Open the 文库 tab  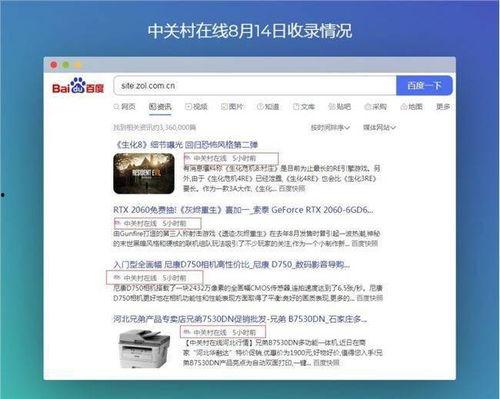(304, 107)
